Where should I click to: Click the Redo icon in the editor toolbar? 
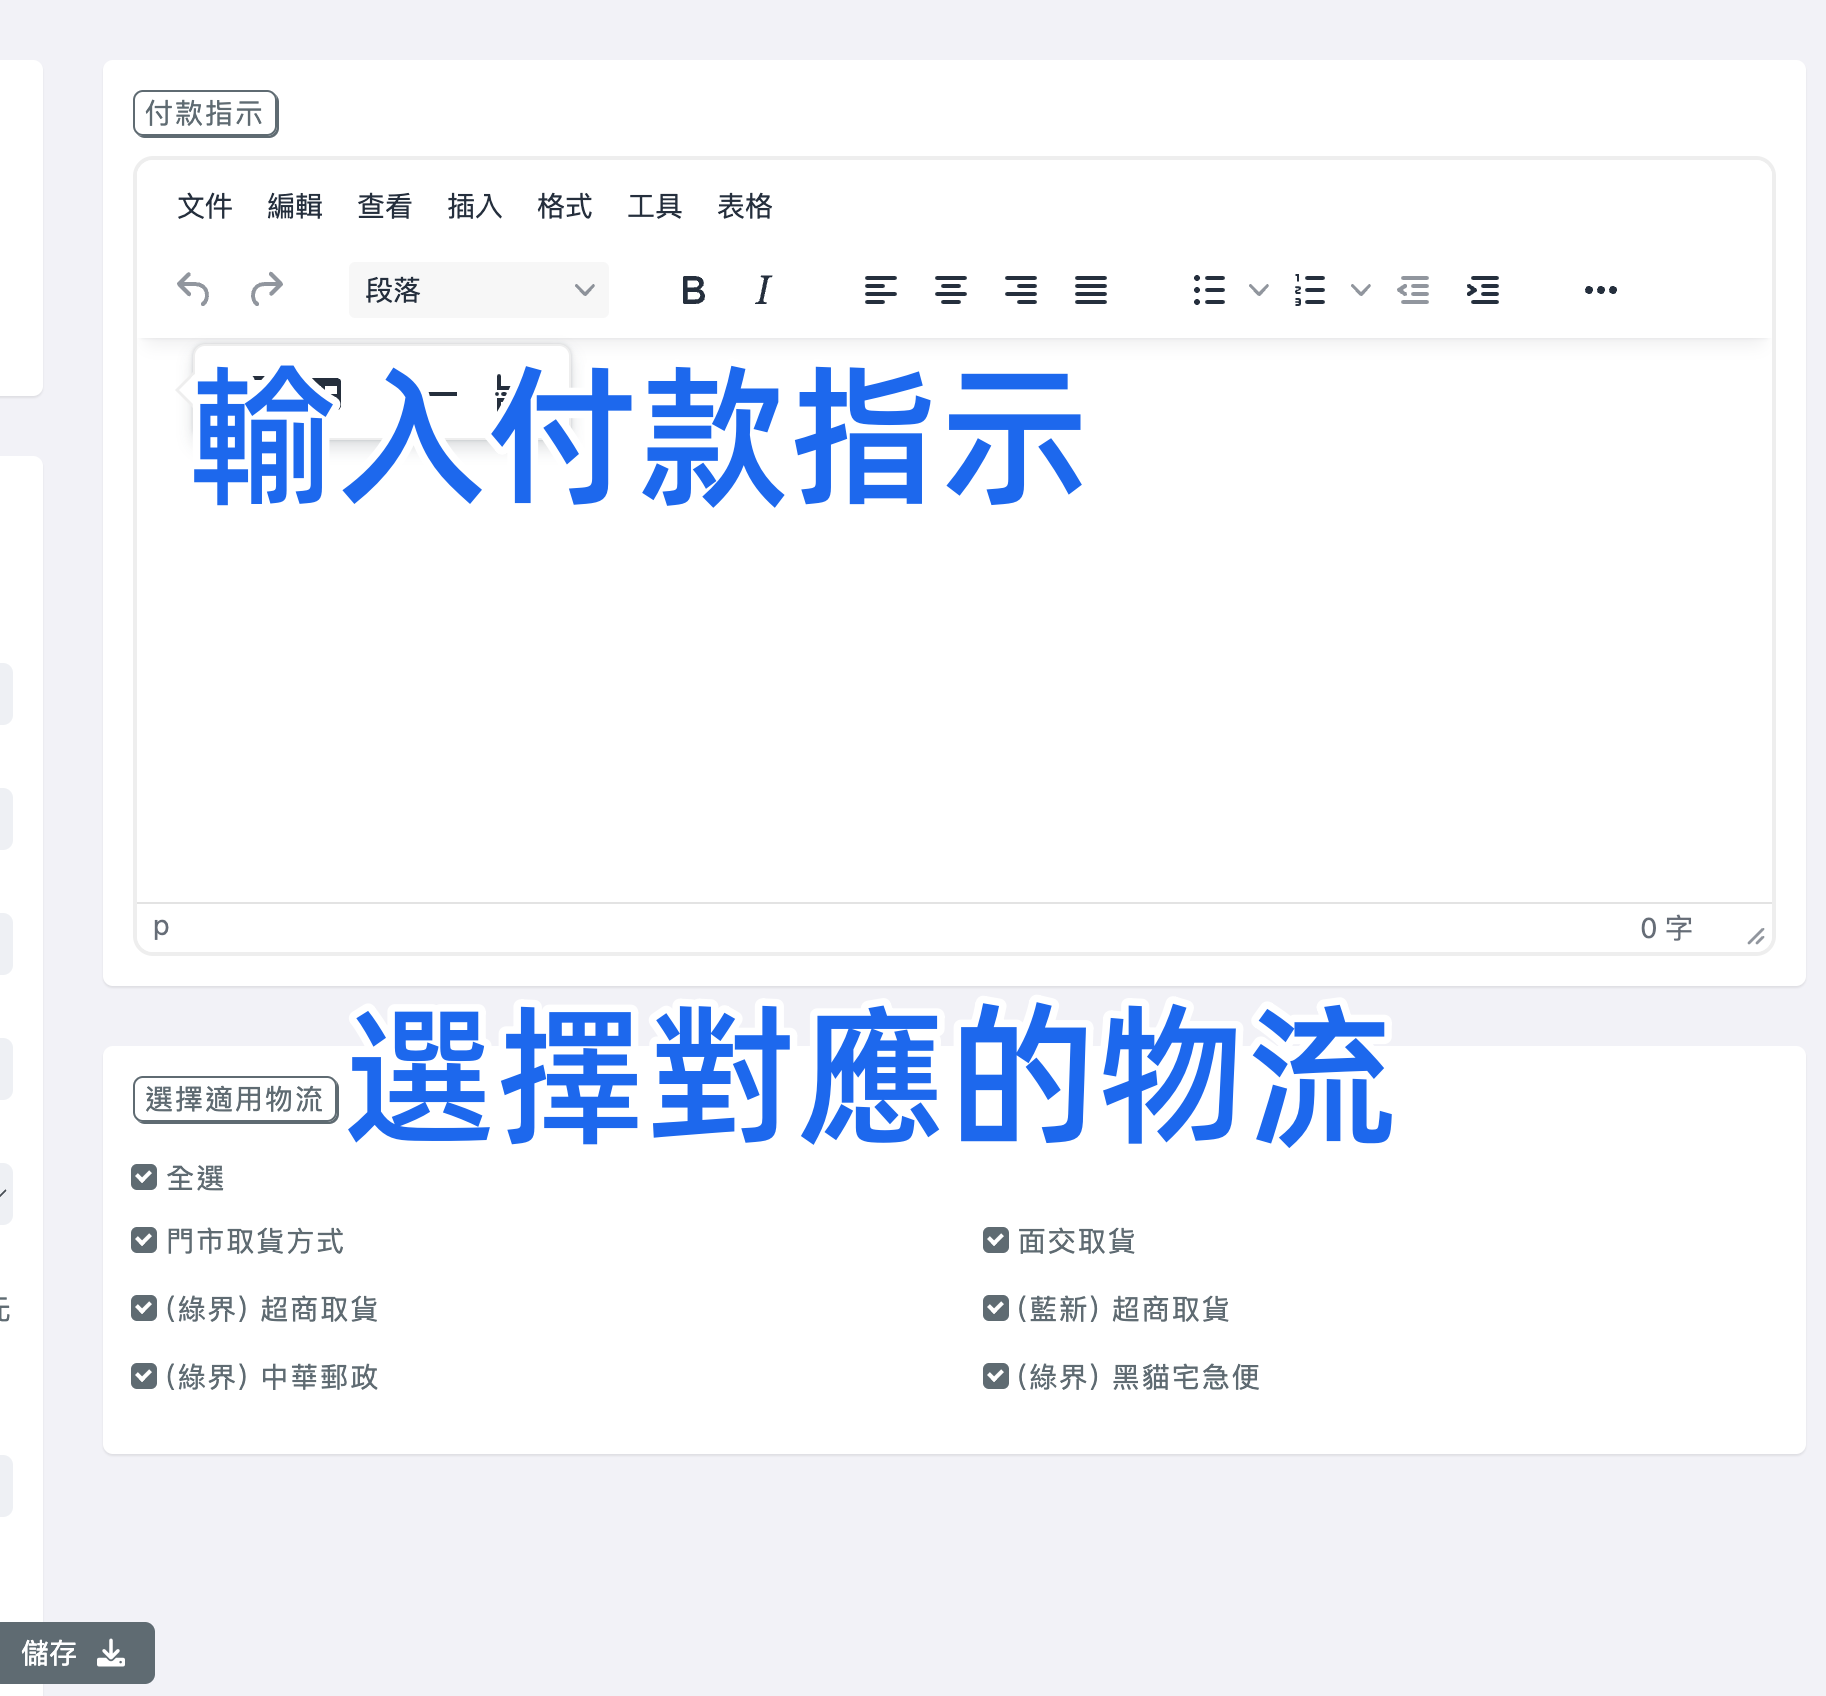tap(267, 290)
